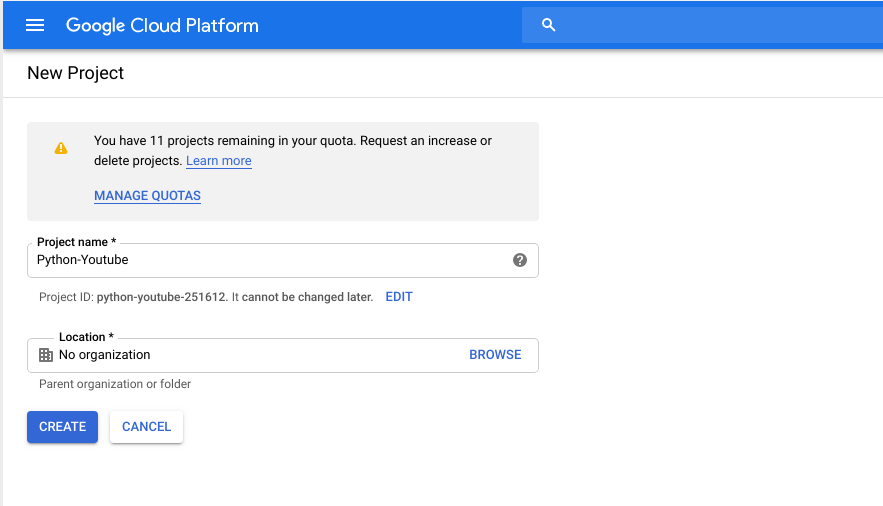Click the No organization location field

(283, 355)
